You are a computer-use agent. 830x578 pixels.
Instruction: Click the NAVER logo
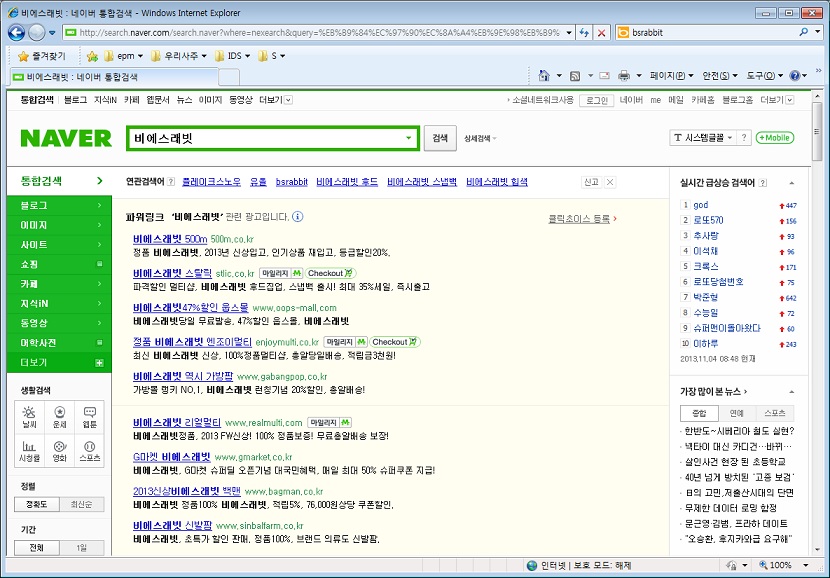[x=66, y=138]
